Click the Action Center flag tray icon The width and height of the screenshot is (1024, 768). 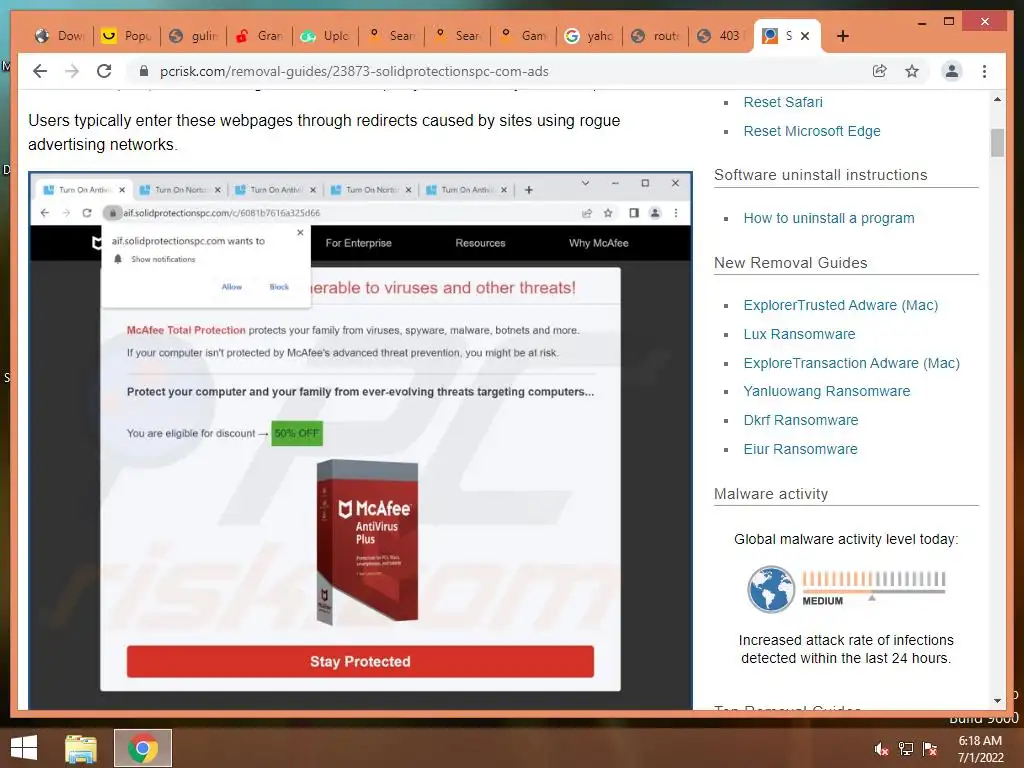pos(930,749)
